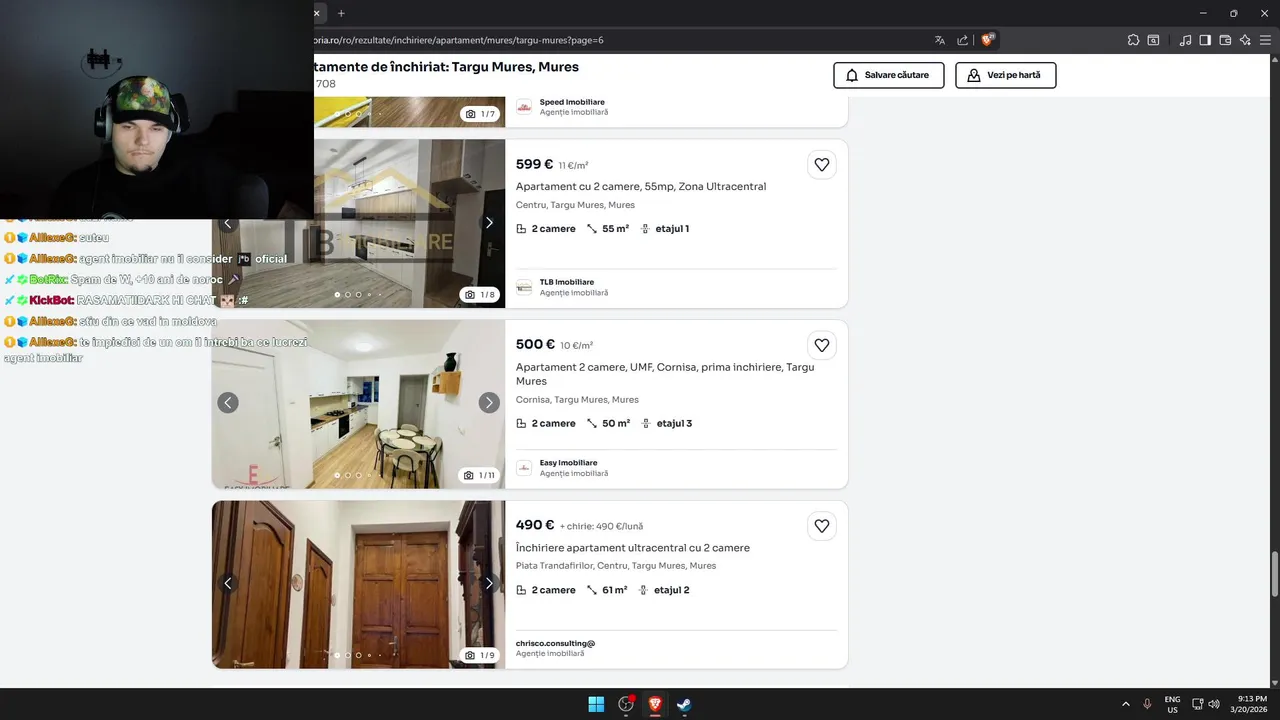Open the browser hamburger main menu
Screen dimensions: 1280x720
[x=1265, y=40]
